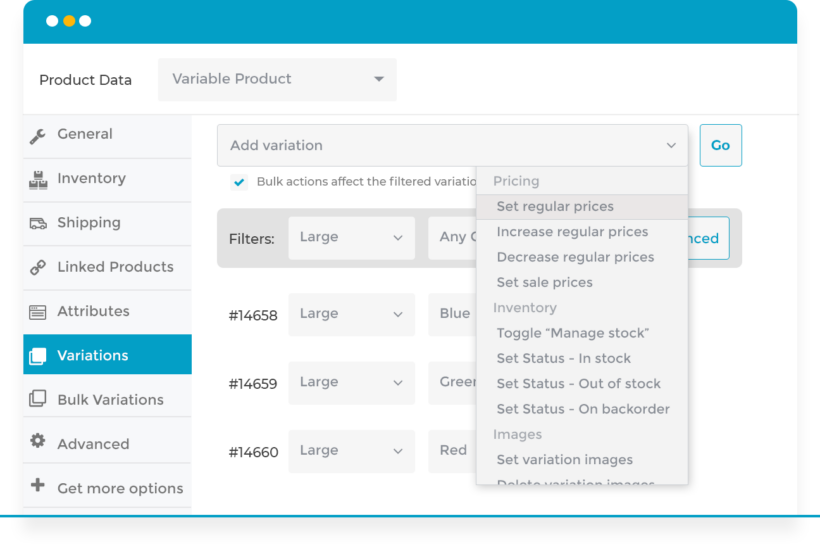Select Increase regular prices option
Image resolution: width=820 pixels, height=544 pixels.
pyautogui.click(x=572, y=232)
